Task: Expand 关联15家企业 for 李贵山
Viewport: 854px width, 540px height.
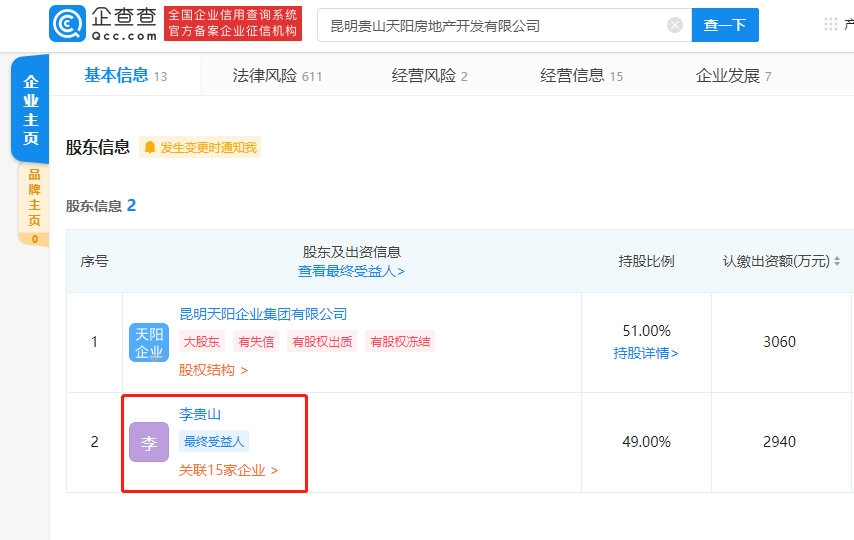Action: (228, 470)
